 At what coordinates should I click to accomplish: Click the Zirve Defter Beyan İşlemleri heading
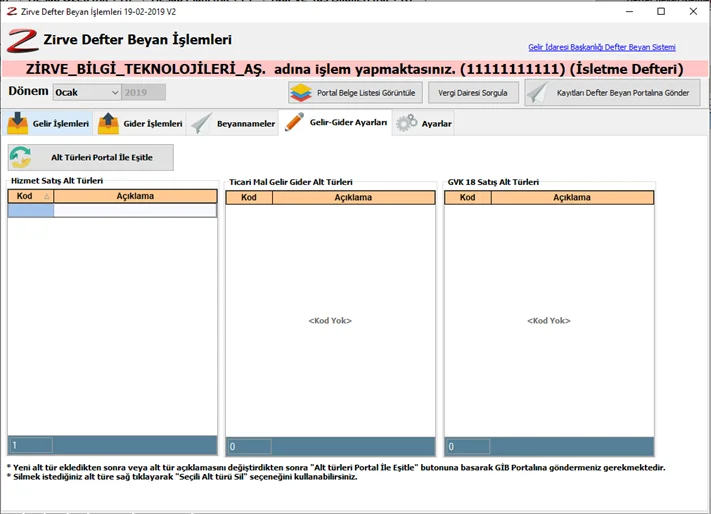tap(137, 39)
